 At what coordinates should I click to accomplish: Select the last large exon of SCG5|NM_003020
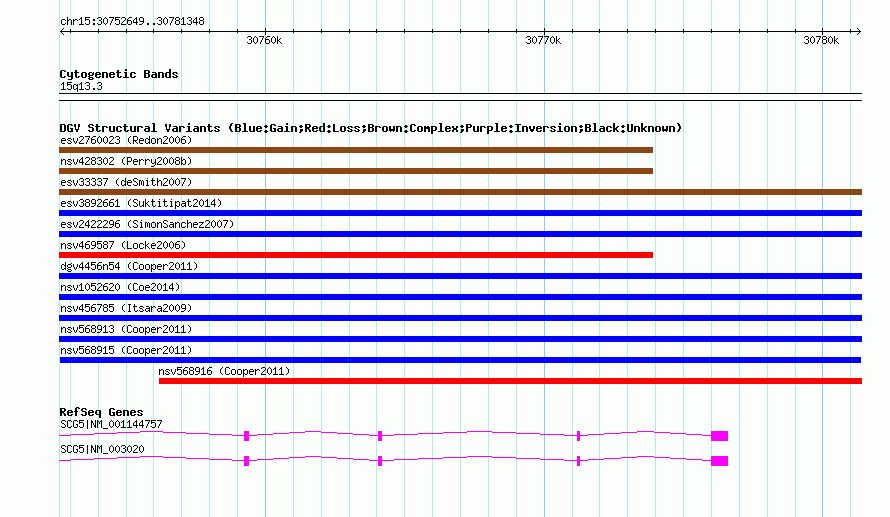(720, 461)
